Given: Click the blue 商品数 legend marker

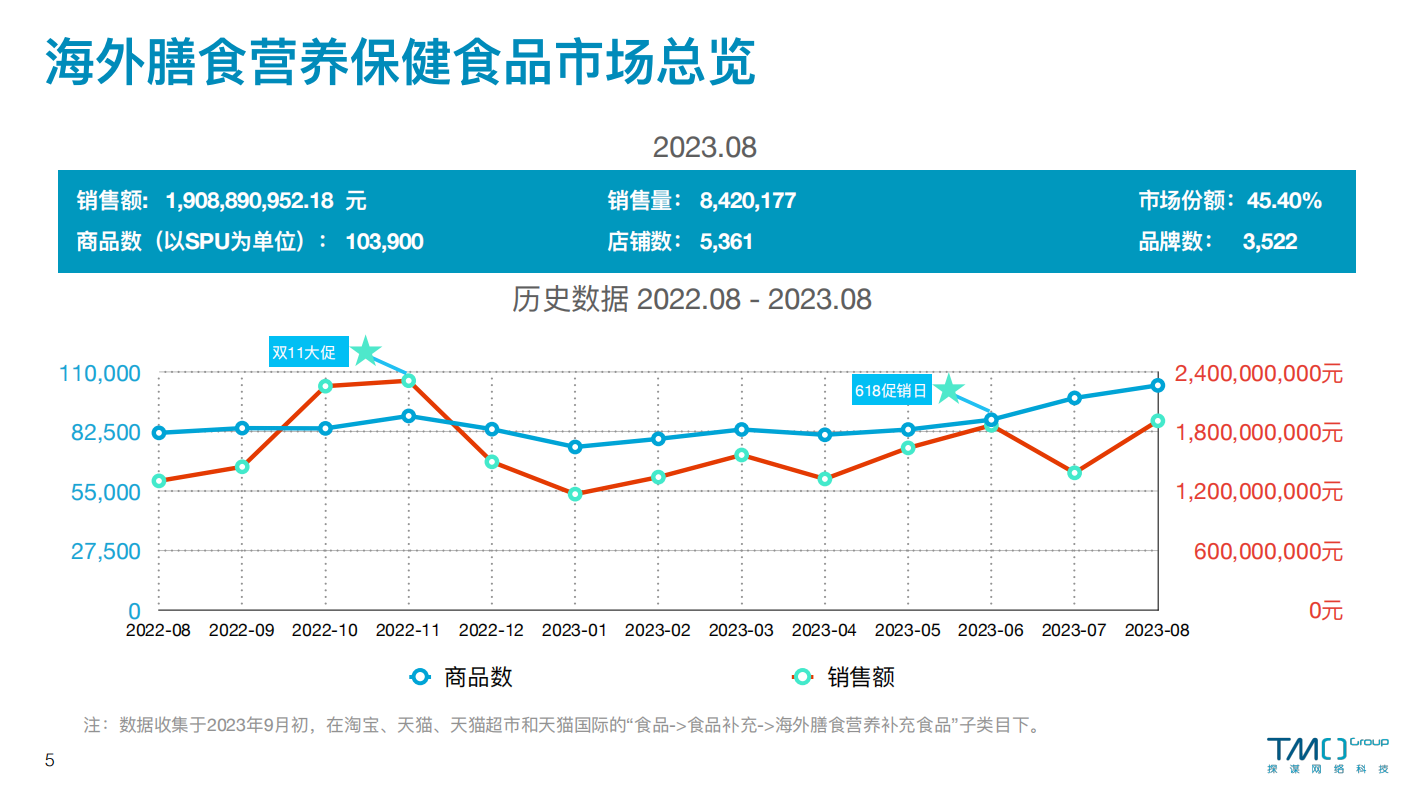Looking at the screenshot, I should click(420, 677).
